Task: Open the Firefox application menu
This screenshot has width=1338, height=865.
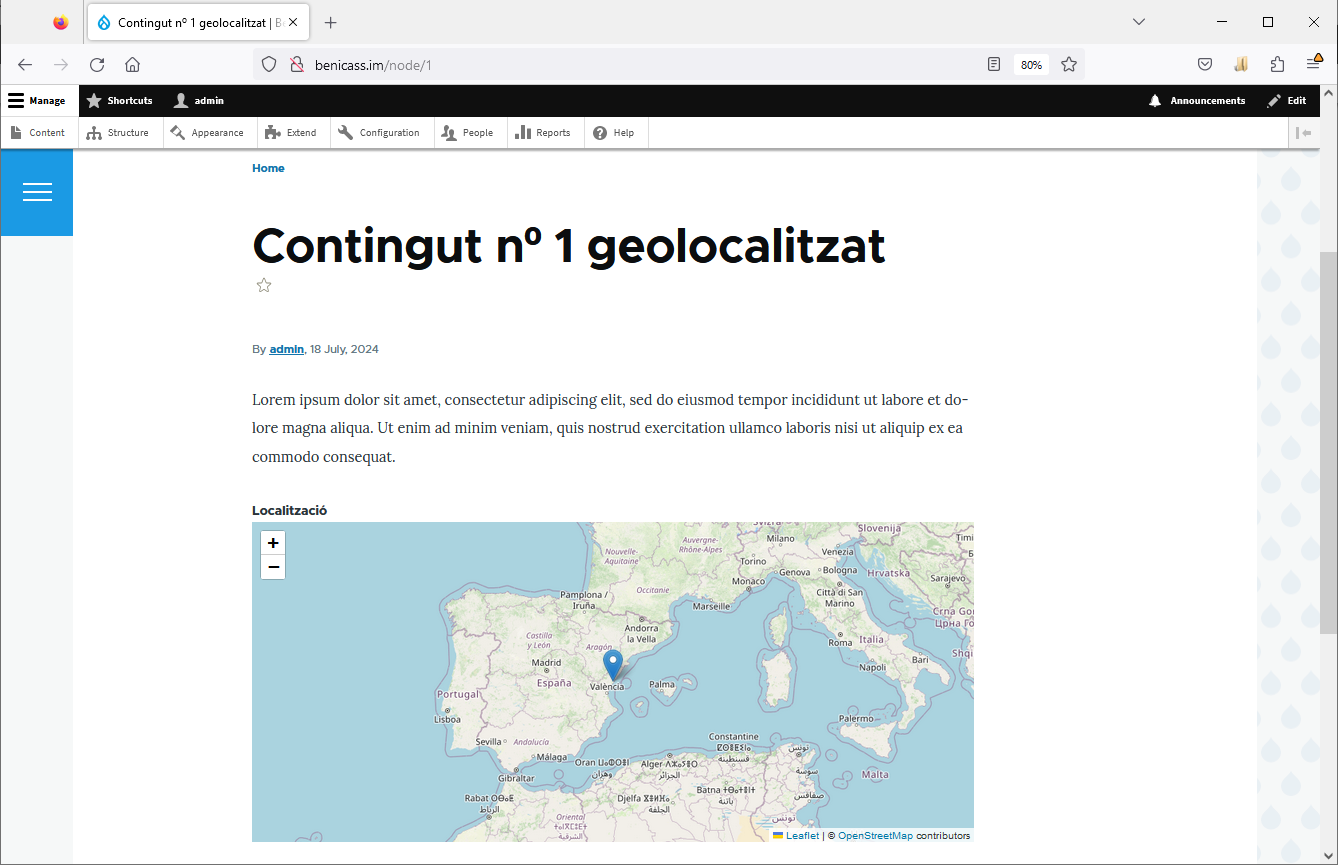Action: (1314, 64)
